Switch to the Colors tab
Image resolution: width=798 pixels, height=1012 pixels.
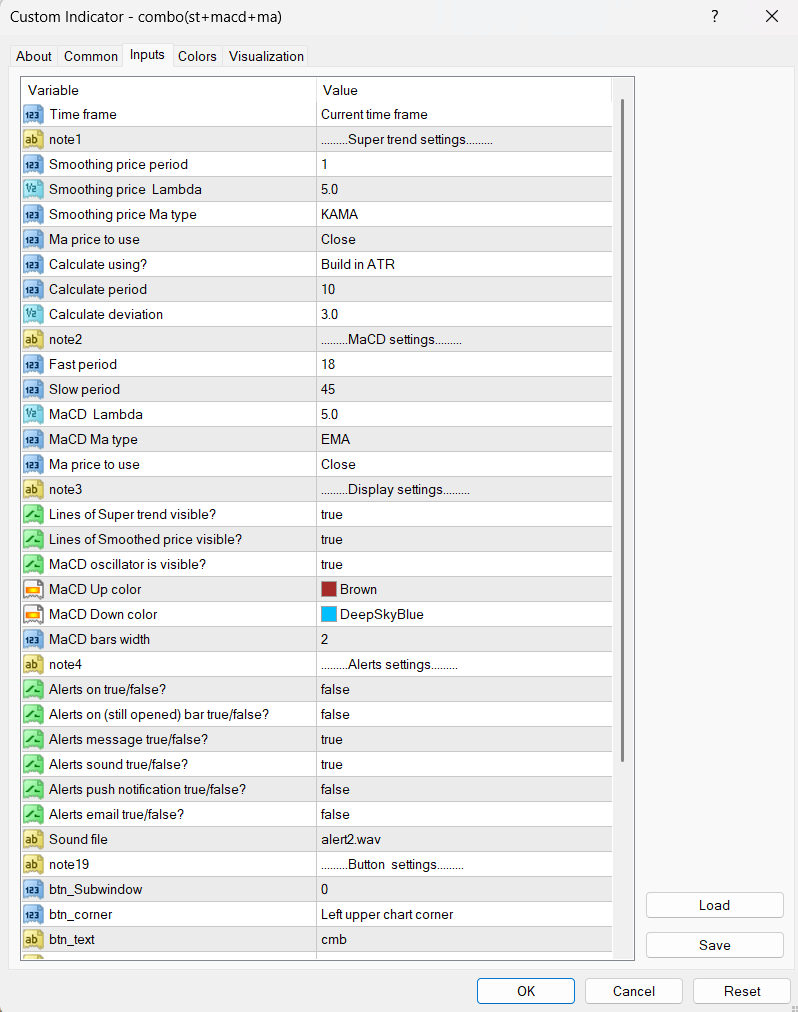pos(197,57)
